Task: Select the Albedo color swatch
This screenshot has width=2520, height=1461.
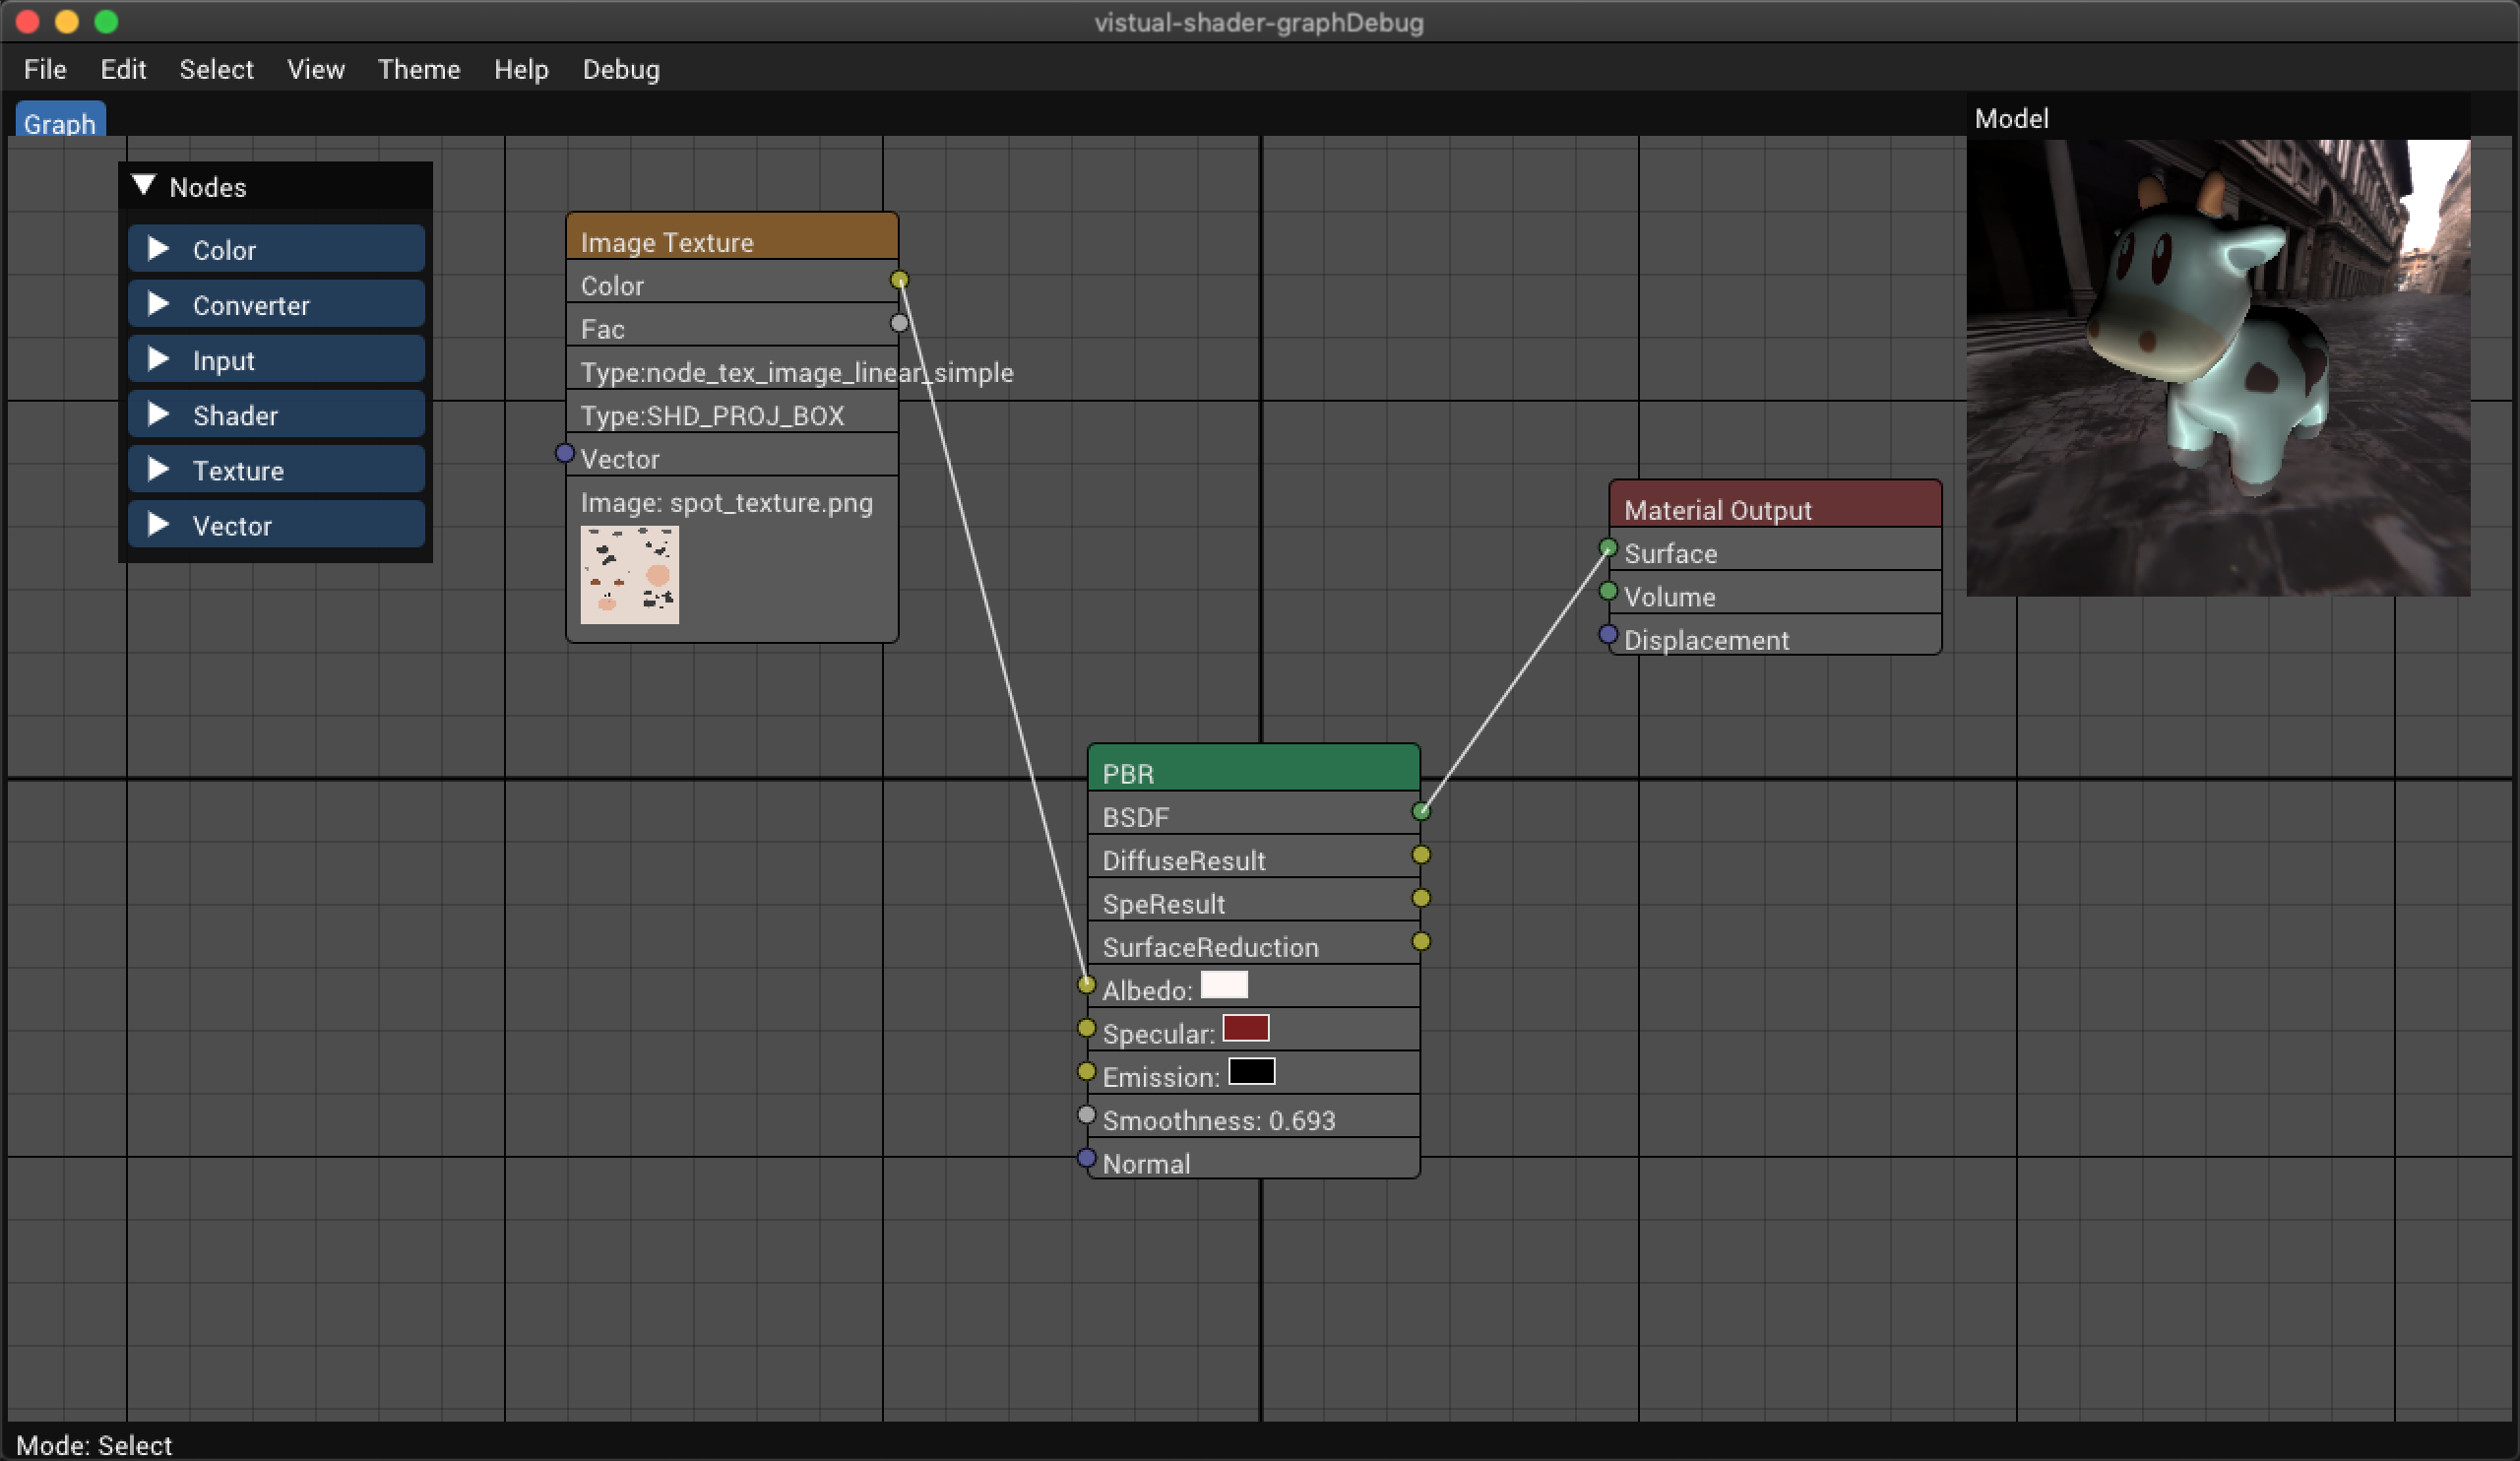Action: click(1223, 987)
